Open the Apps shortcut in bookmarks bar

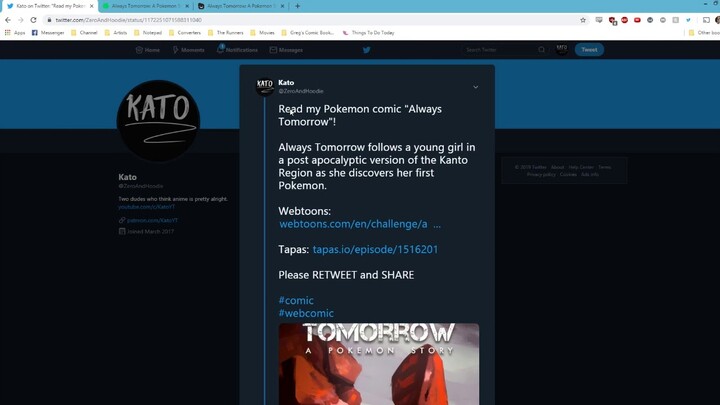15,33
